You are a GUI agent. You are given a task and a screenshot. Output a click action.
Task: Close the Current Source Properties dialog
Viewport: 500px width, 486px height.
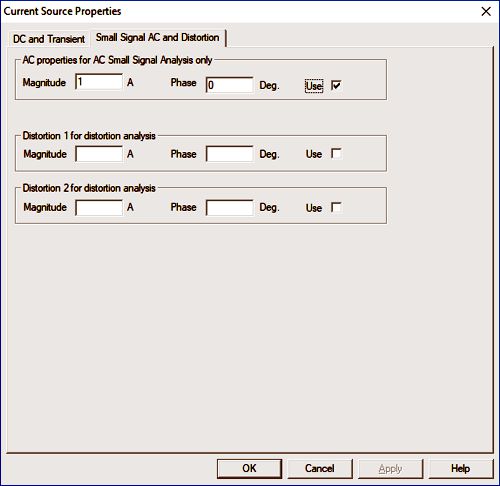pyautogui.click(x=486, y=11)
